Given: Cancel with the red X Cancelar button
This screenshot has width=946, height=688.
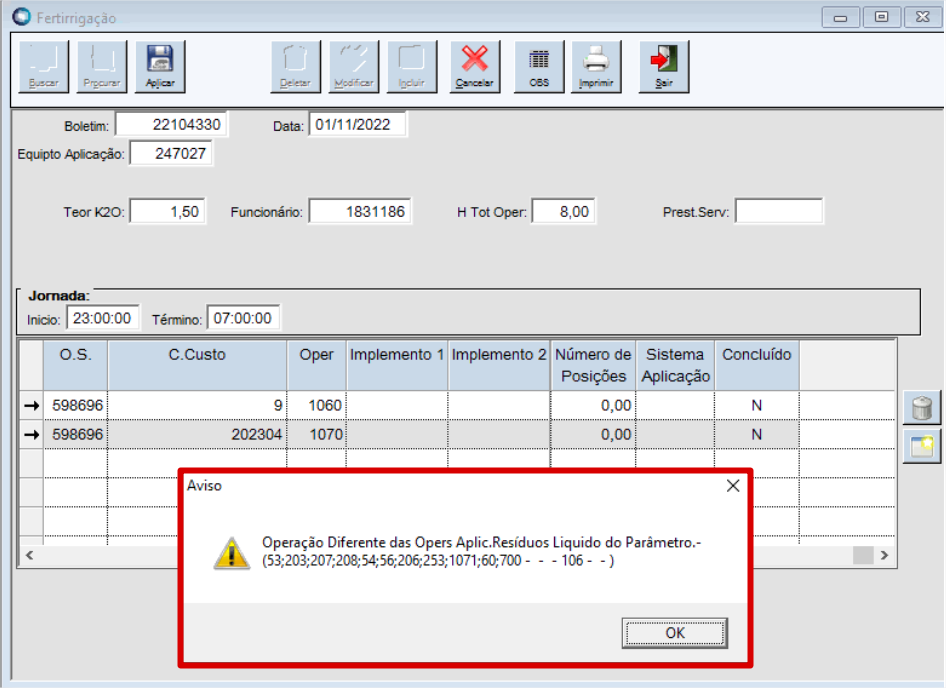Looking at the screenshot, I should click(474, 66).
